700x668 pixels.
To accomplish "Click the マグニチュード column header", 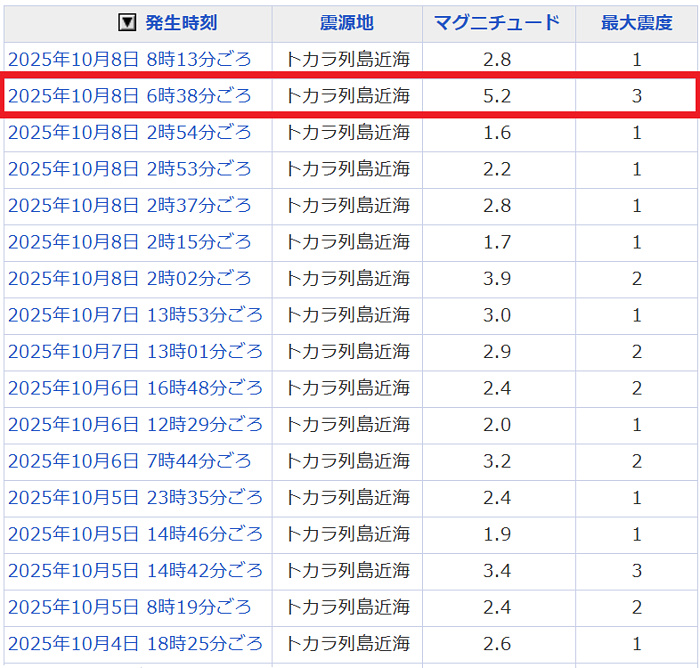I will [497, 23].
